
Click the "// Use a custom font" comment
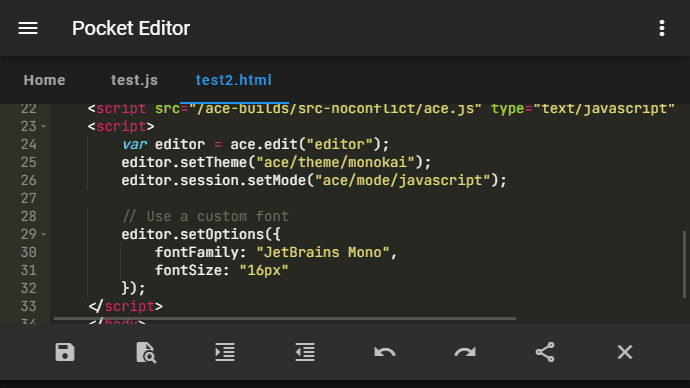[x=205, y=216]
